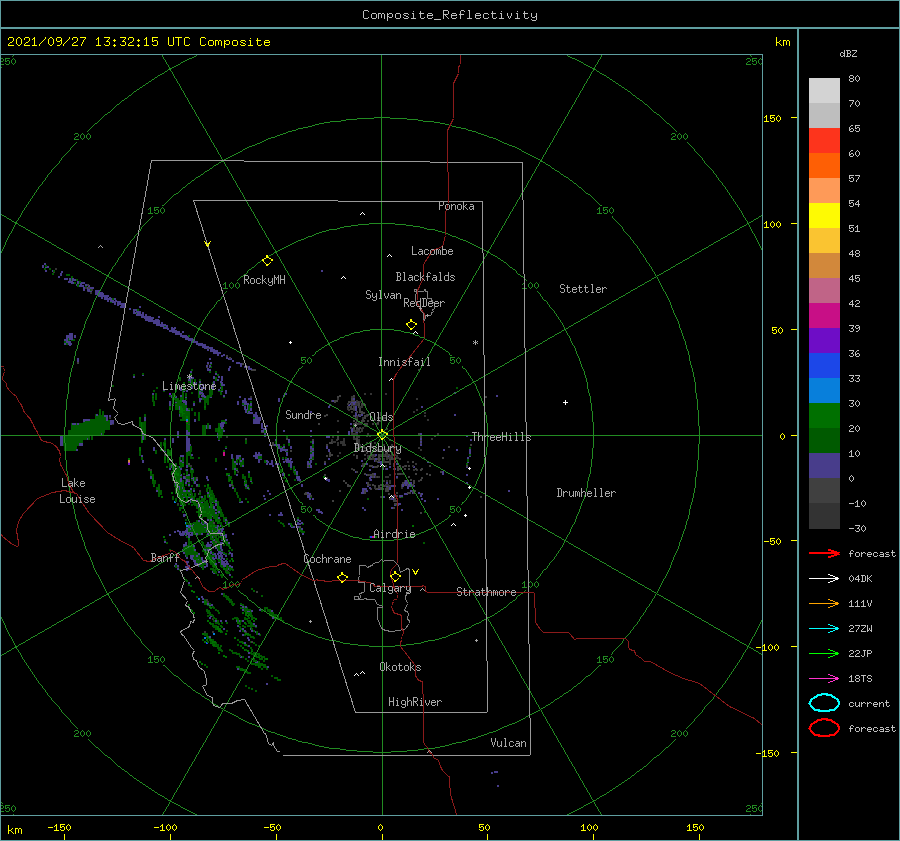Click the ThreeHills label
900x841 pixels.
click(x=502, y=437)
